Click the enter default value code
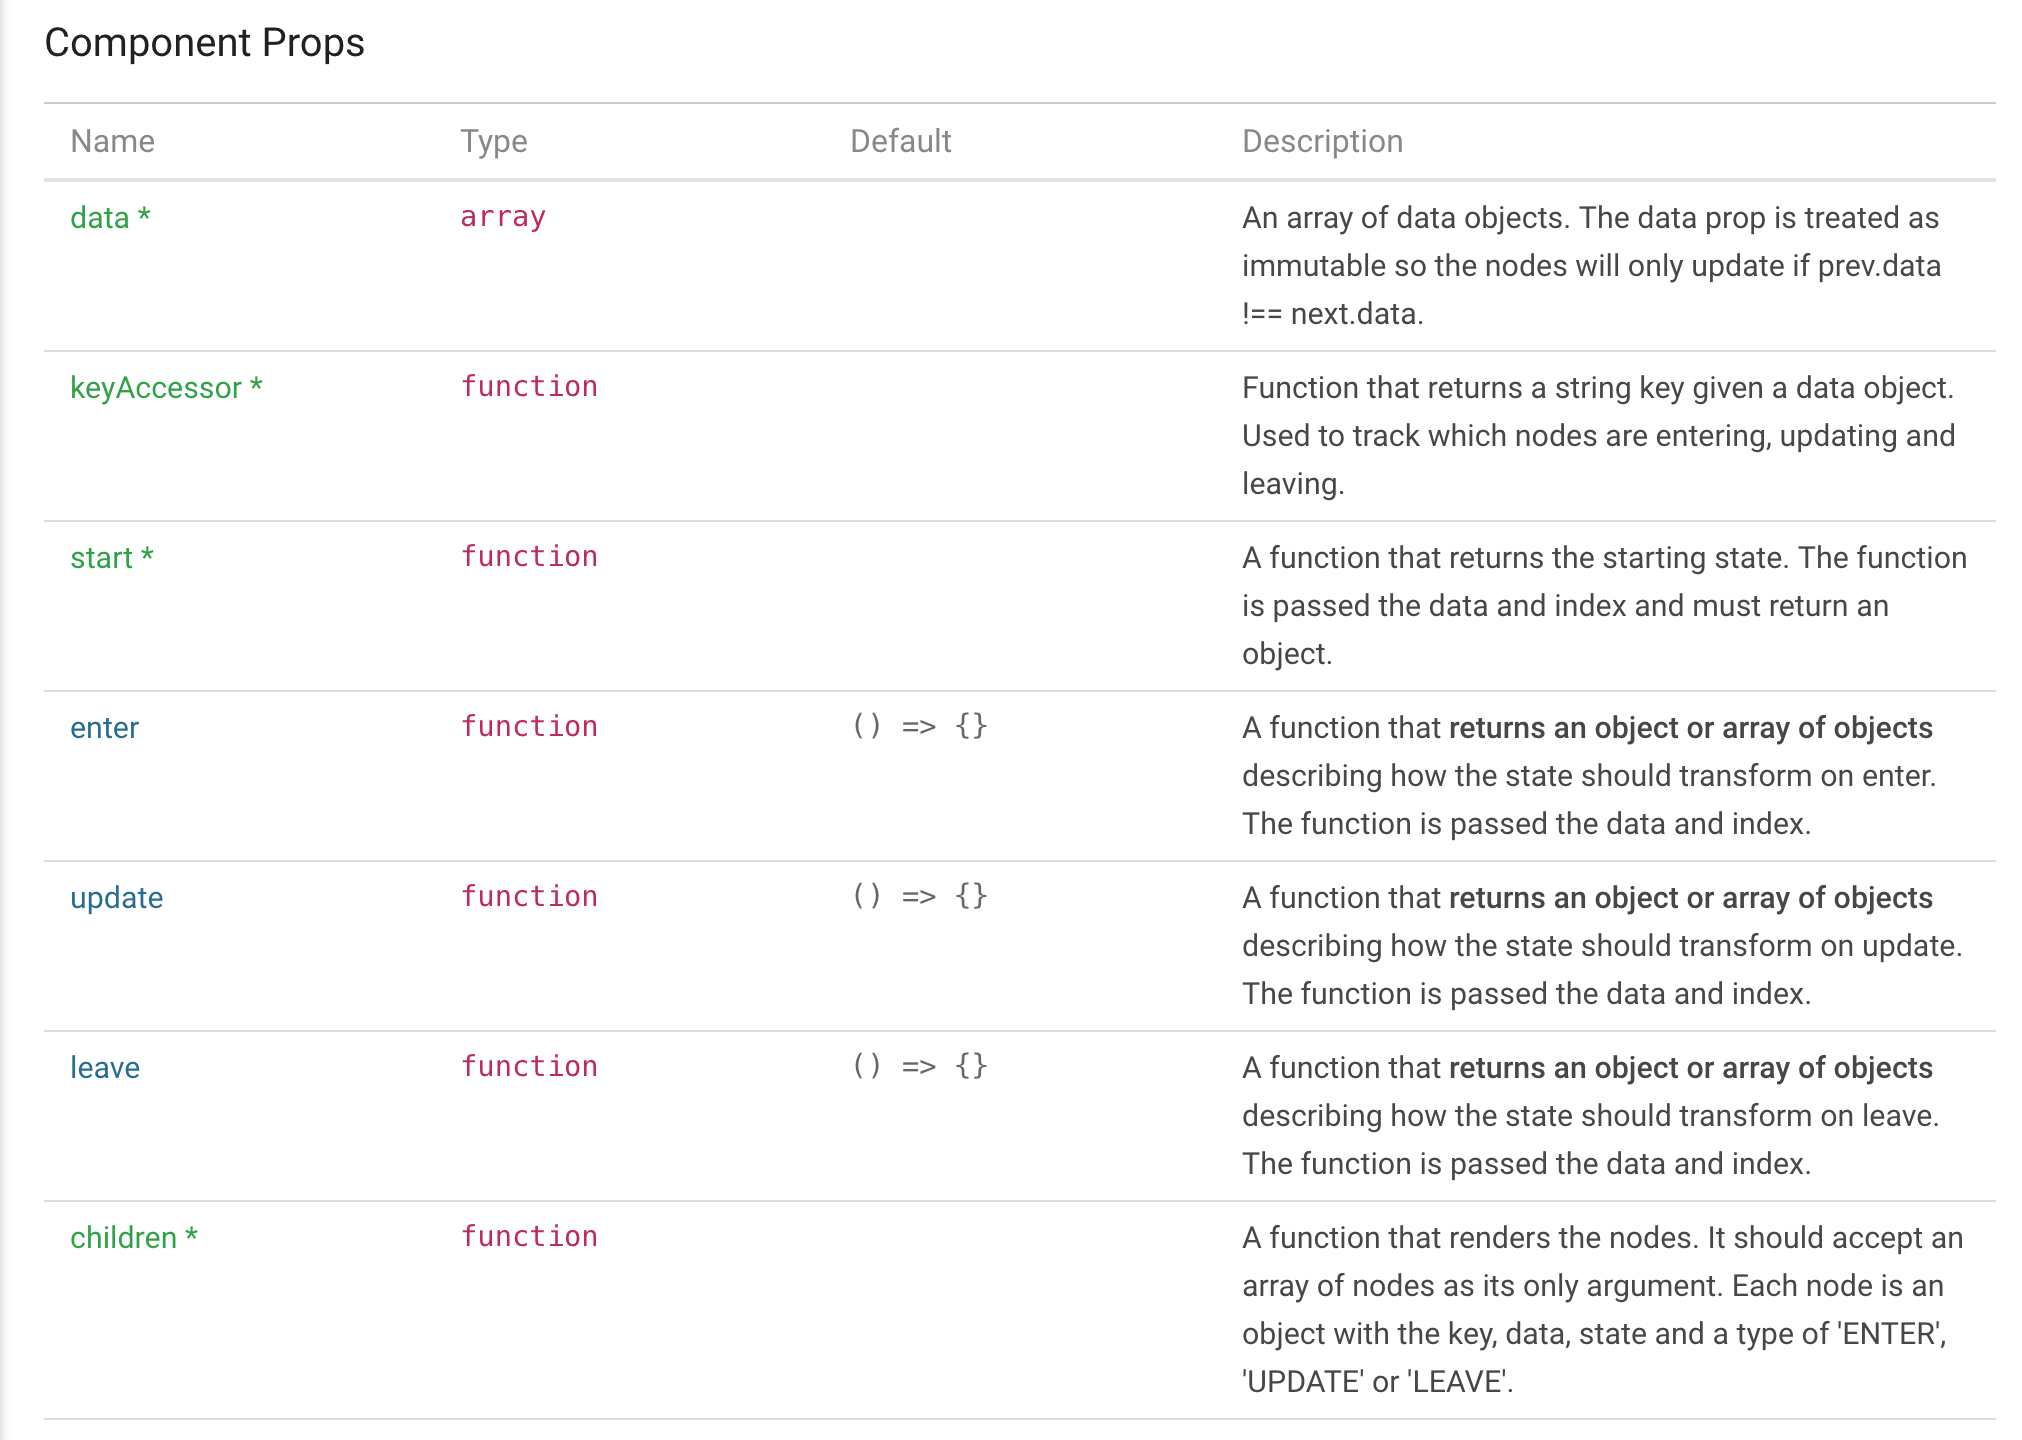Screen dimensions: 2022x1440 point(919,727)
